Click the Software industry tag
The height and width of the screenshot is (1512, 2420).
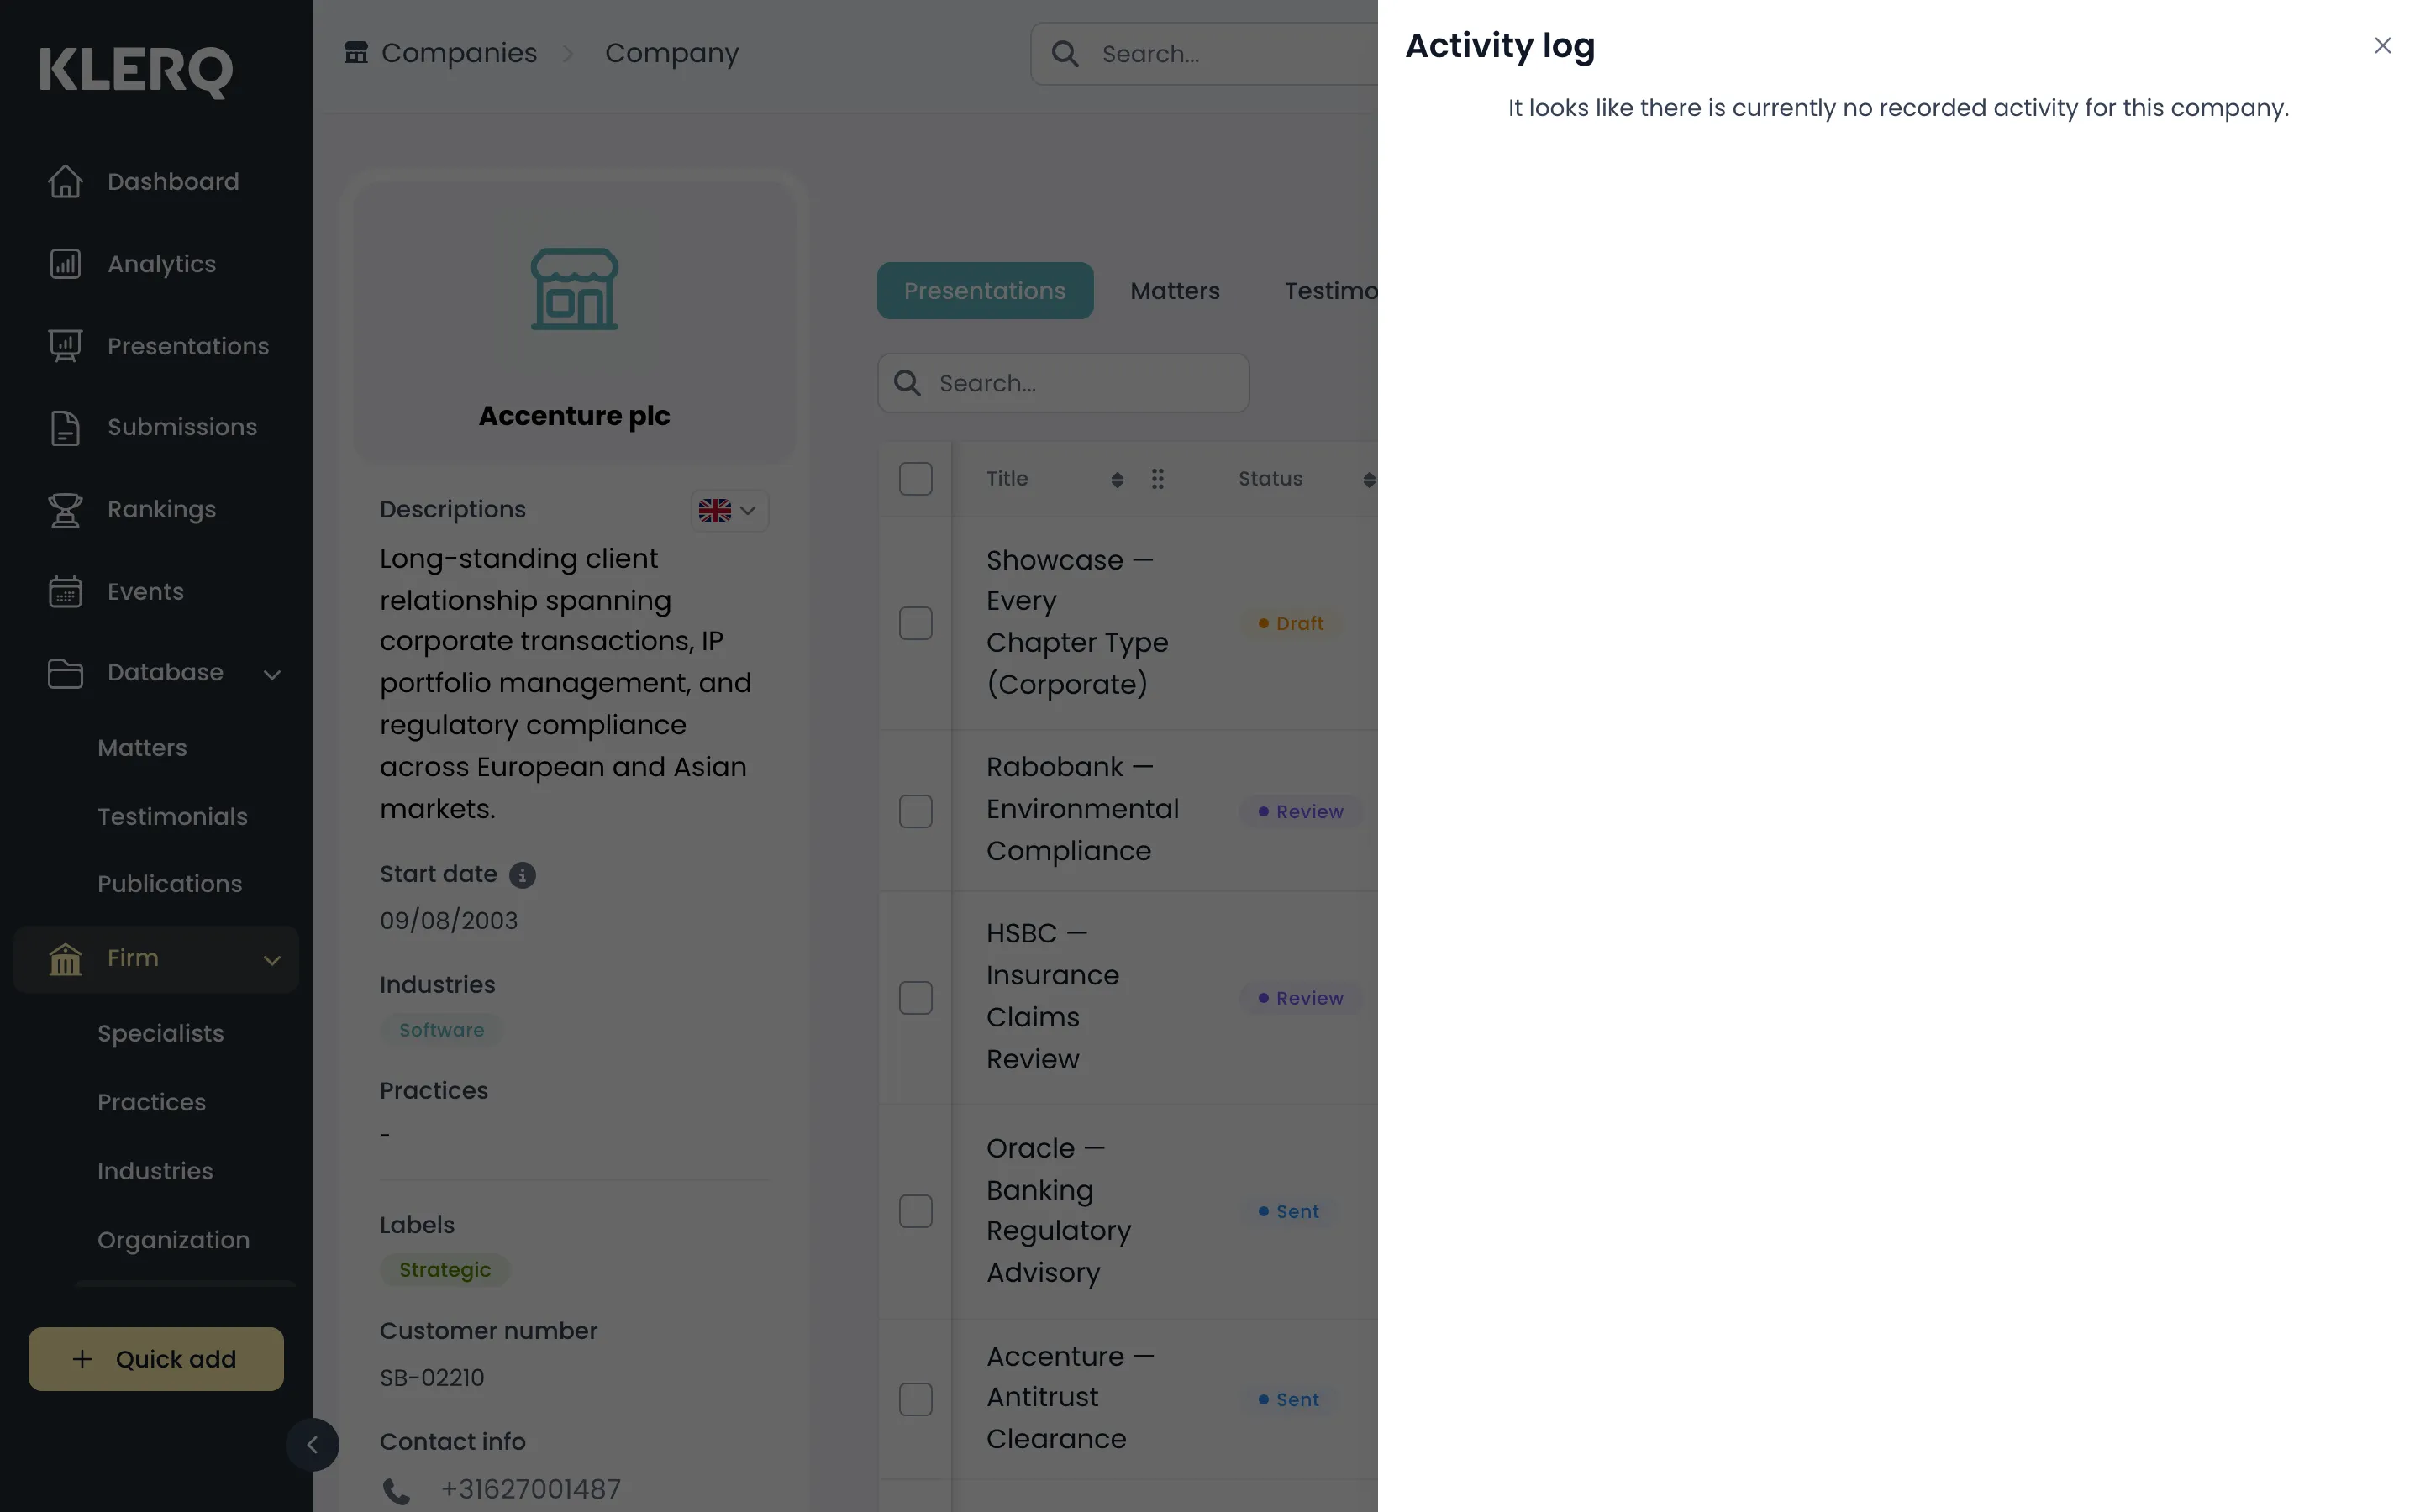441,1030
